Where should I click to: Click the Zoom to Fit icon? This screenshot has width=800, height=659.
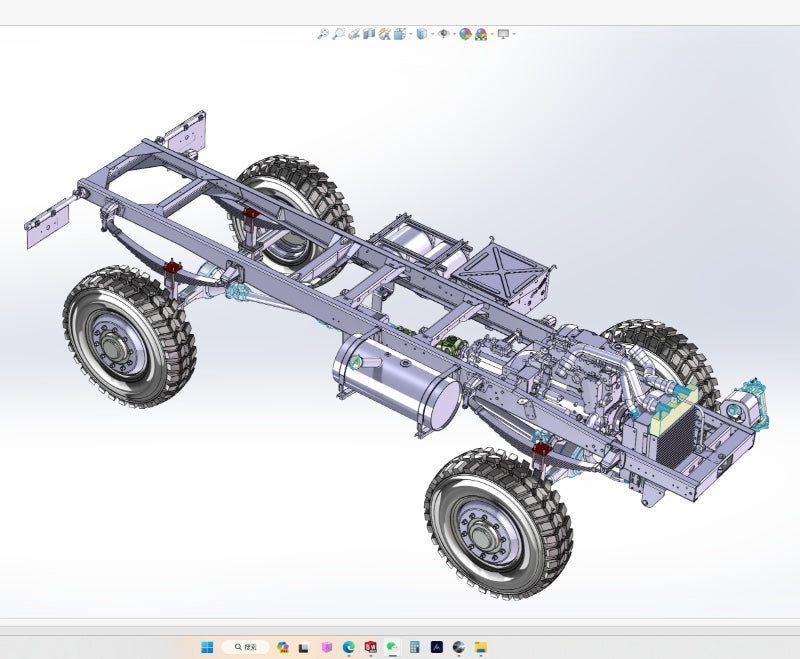(x=323, y=34)
